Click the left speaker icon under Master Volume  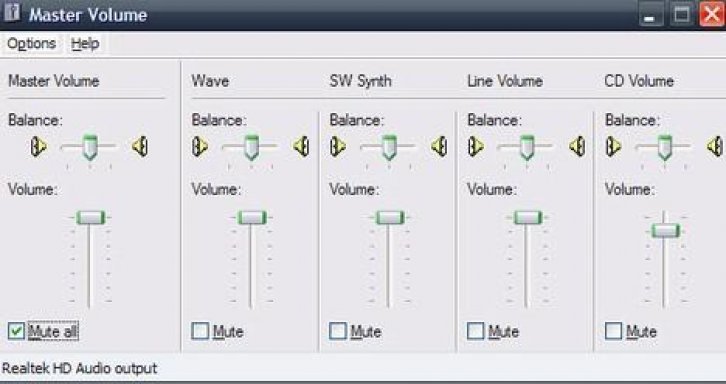(38, 147)
